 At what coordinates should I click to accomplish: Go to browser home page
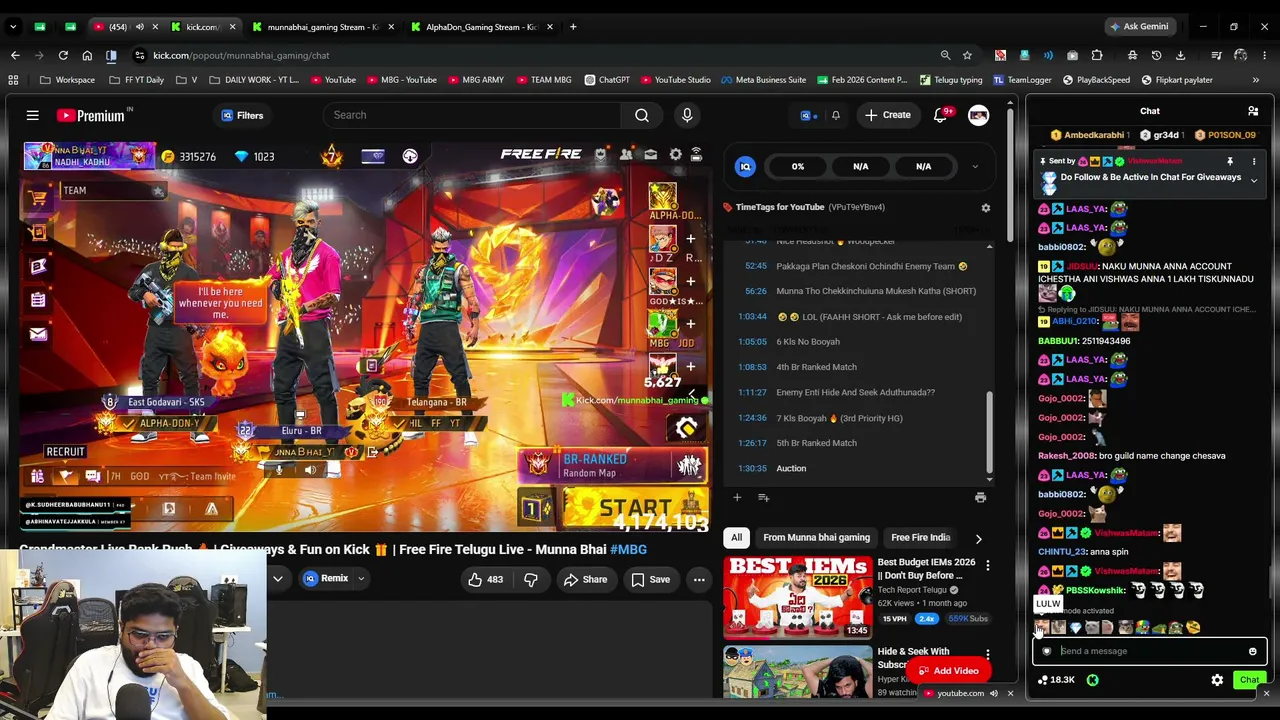coord(87,55)
